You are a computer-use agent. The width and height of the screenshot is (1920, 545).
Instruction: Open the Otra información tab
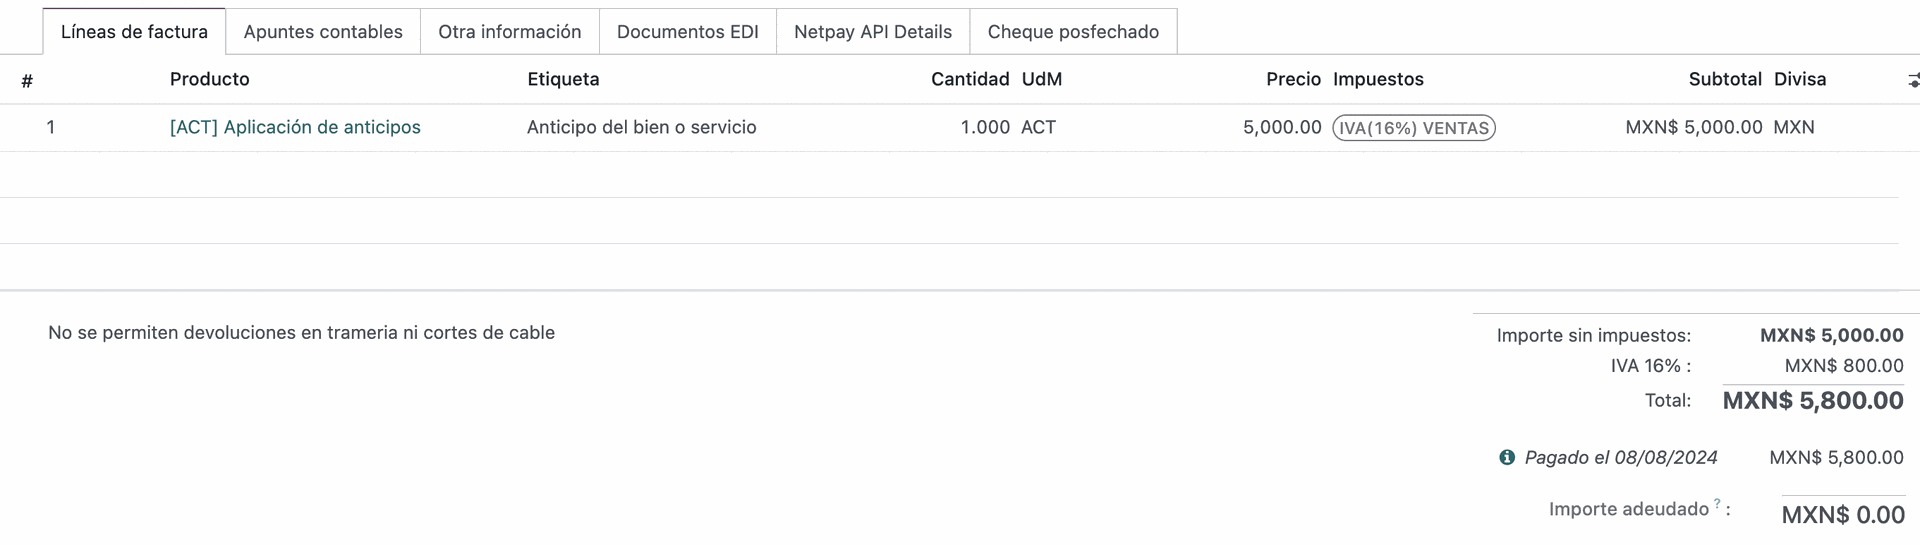point(510,32)
